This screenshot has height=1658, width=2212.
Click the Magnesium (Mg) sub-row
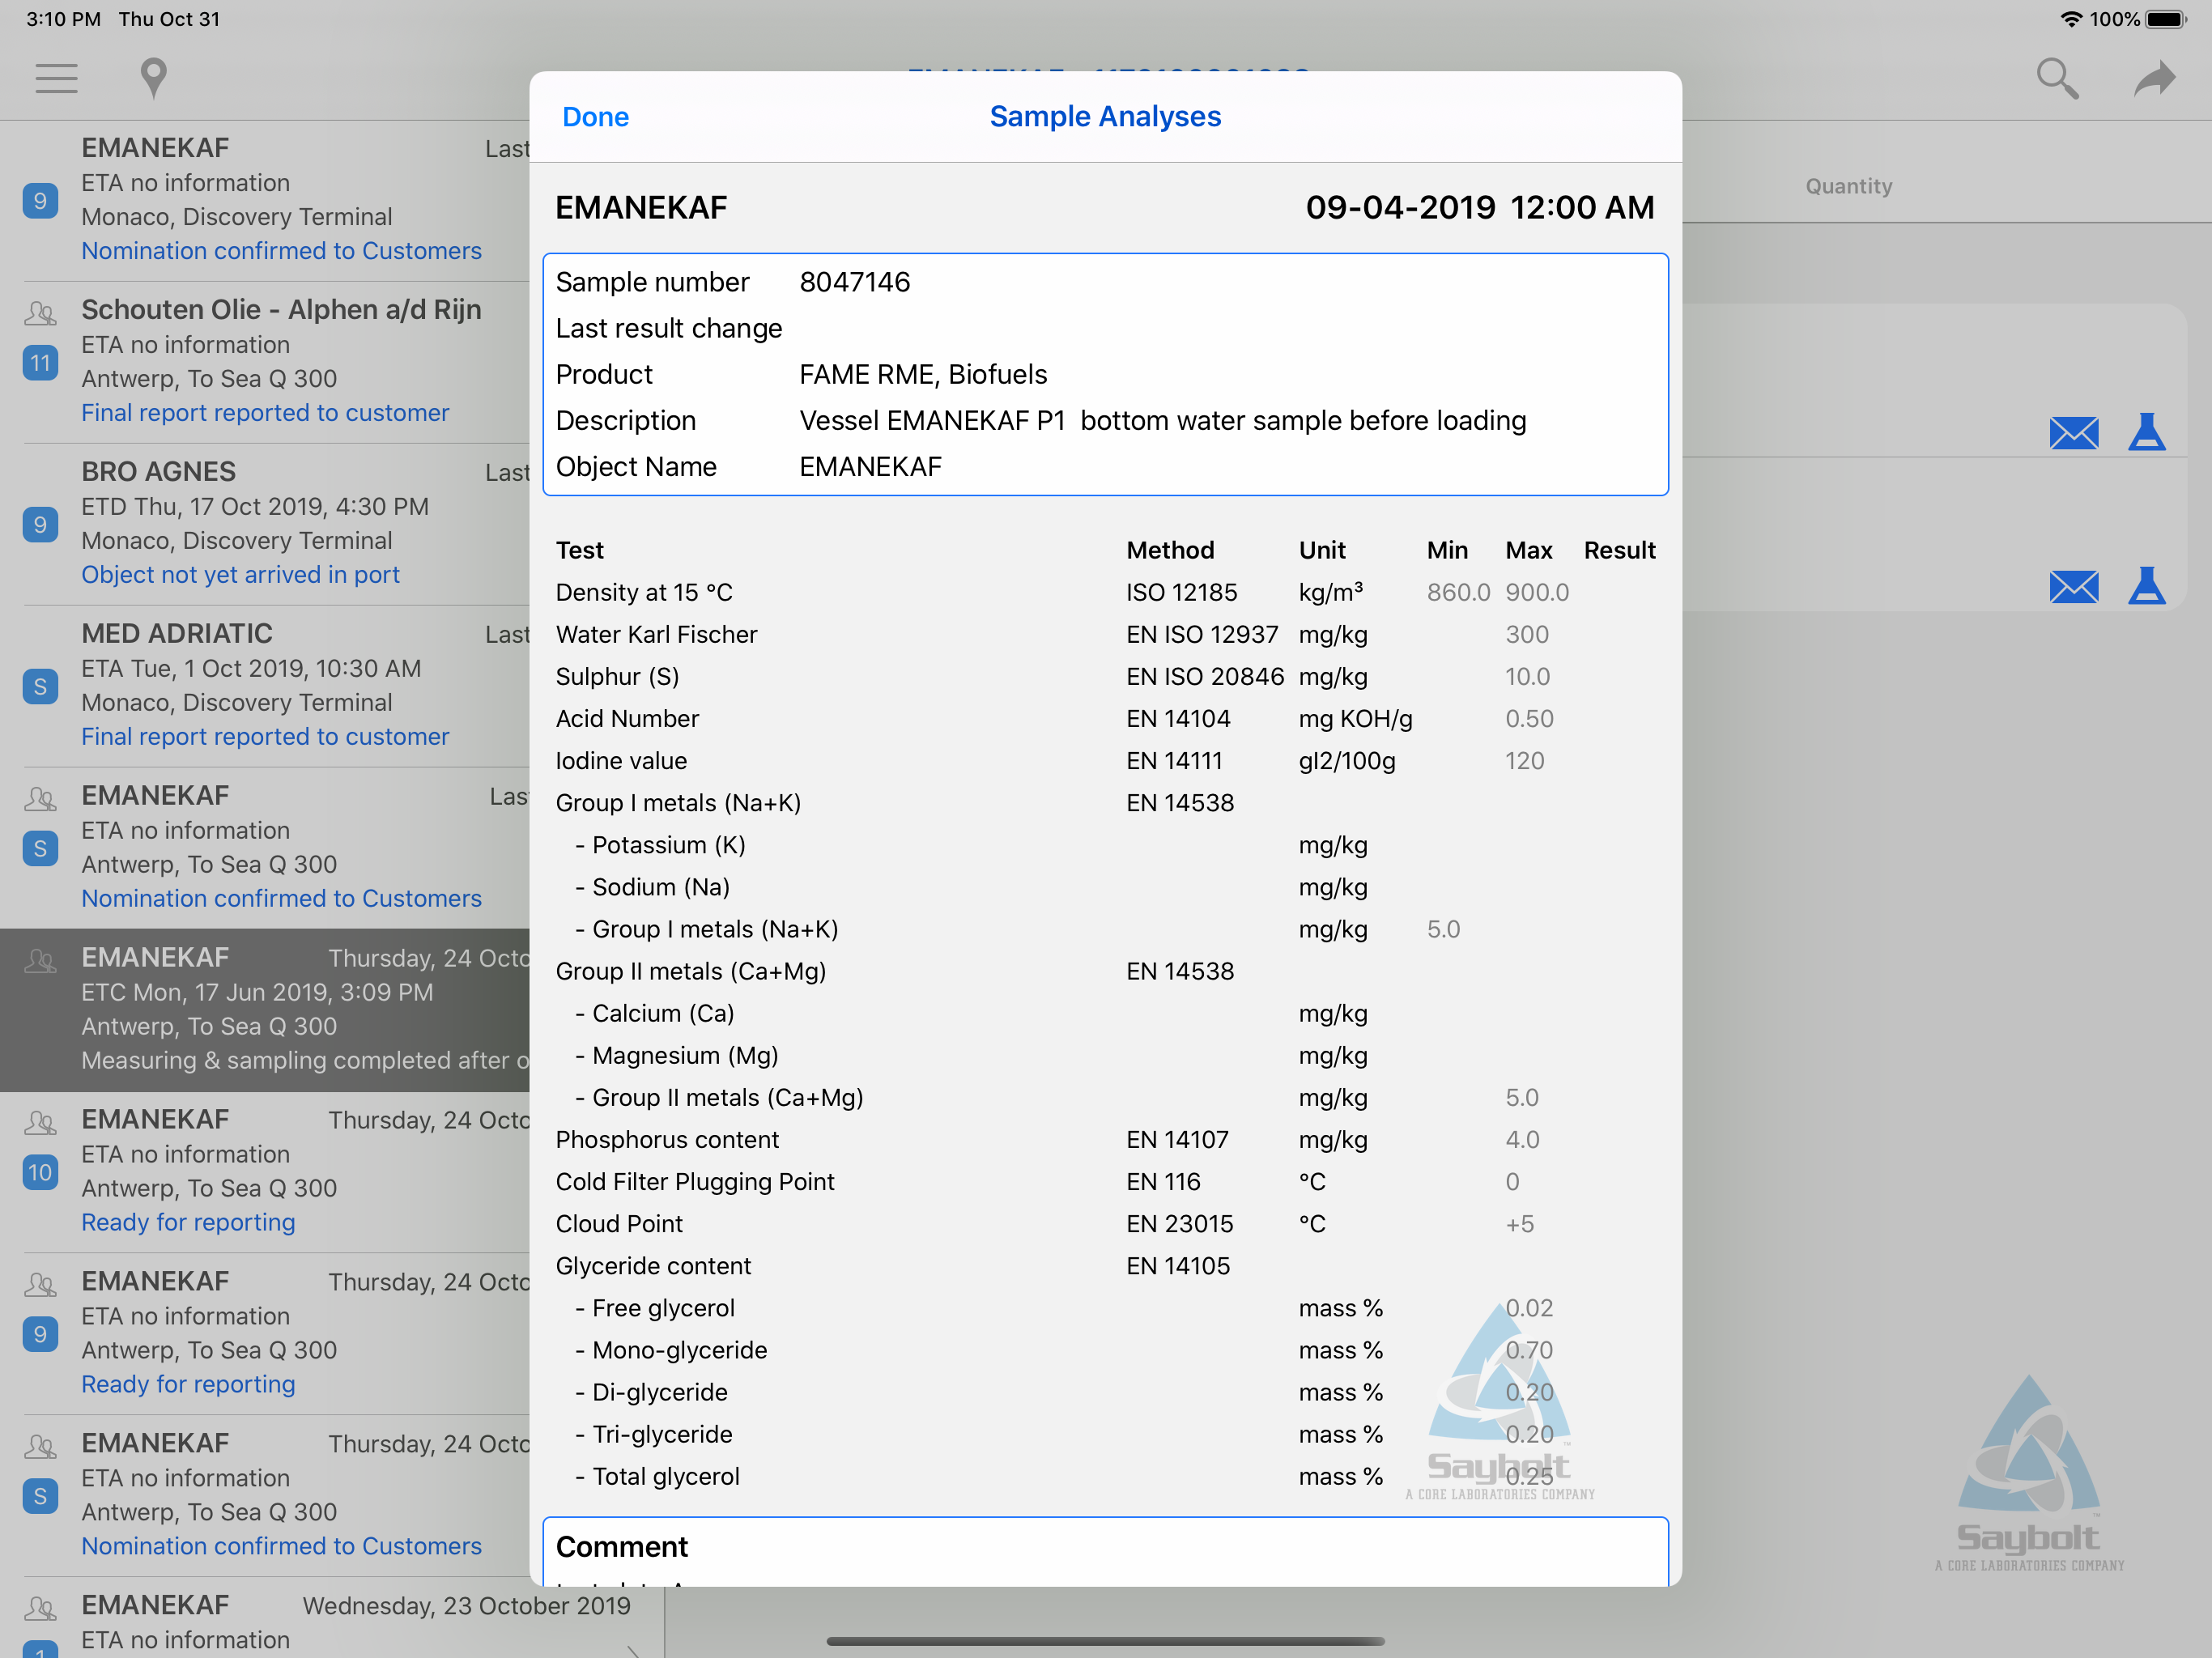click(1105, 1056)
